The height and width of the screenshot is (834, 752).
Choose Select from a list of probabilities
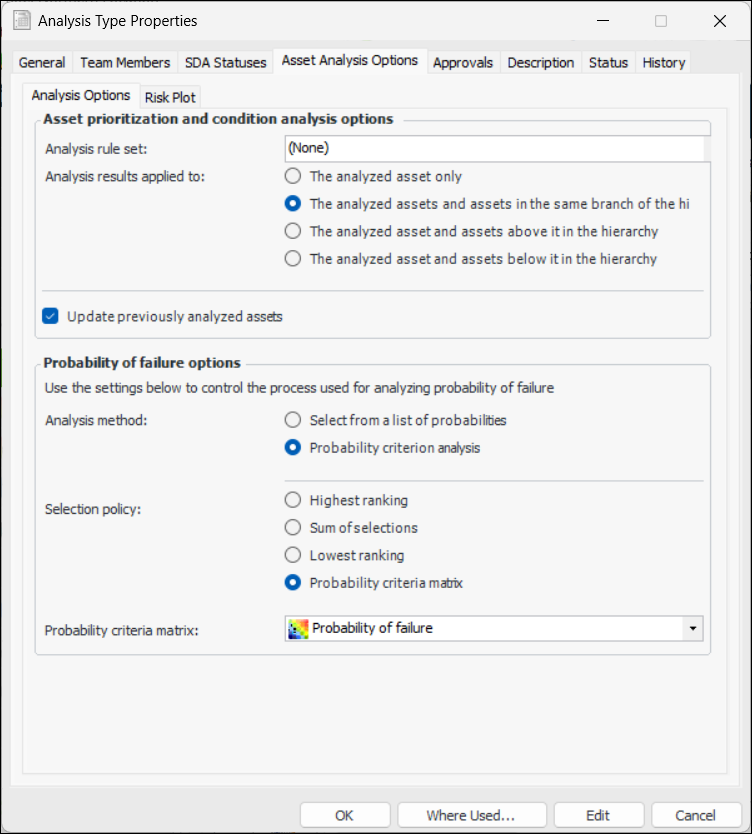(293, 420)
